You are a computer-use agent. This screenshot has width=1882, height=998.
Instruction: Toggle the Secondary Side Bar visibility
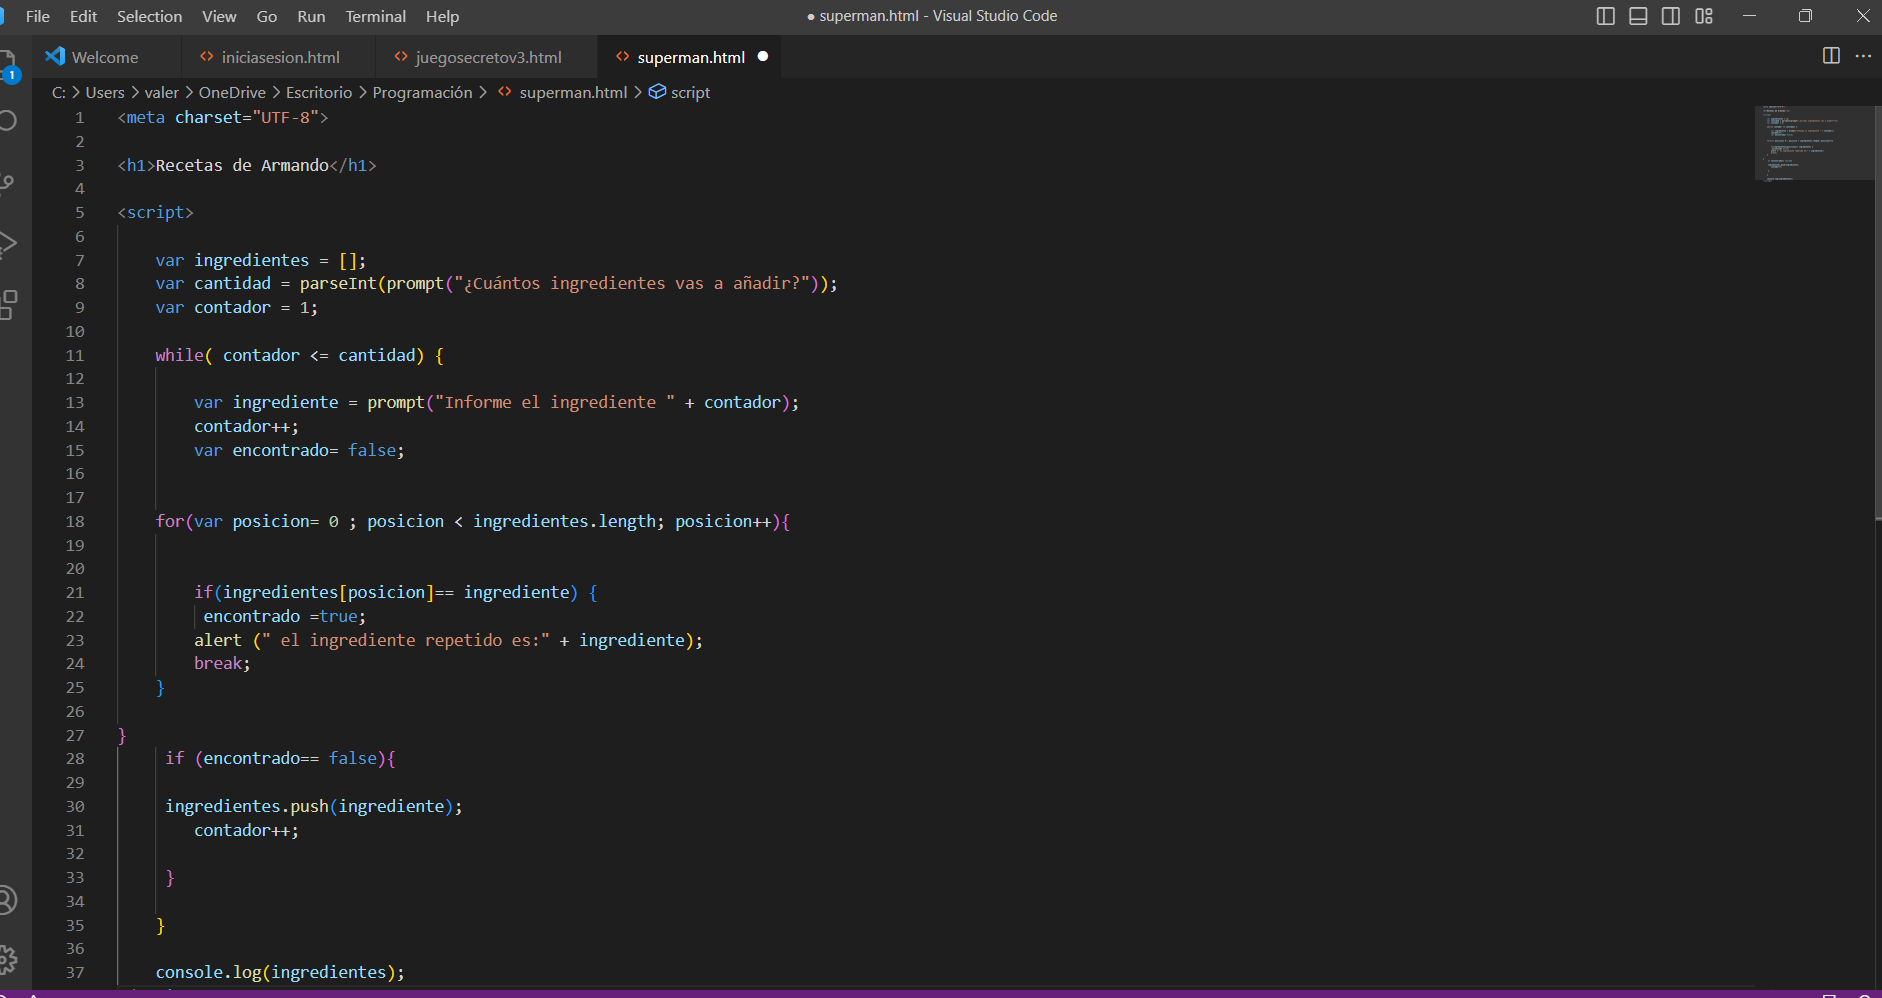tap(1671, 16)
